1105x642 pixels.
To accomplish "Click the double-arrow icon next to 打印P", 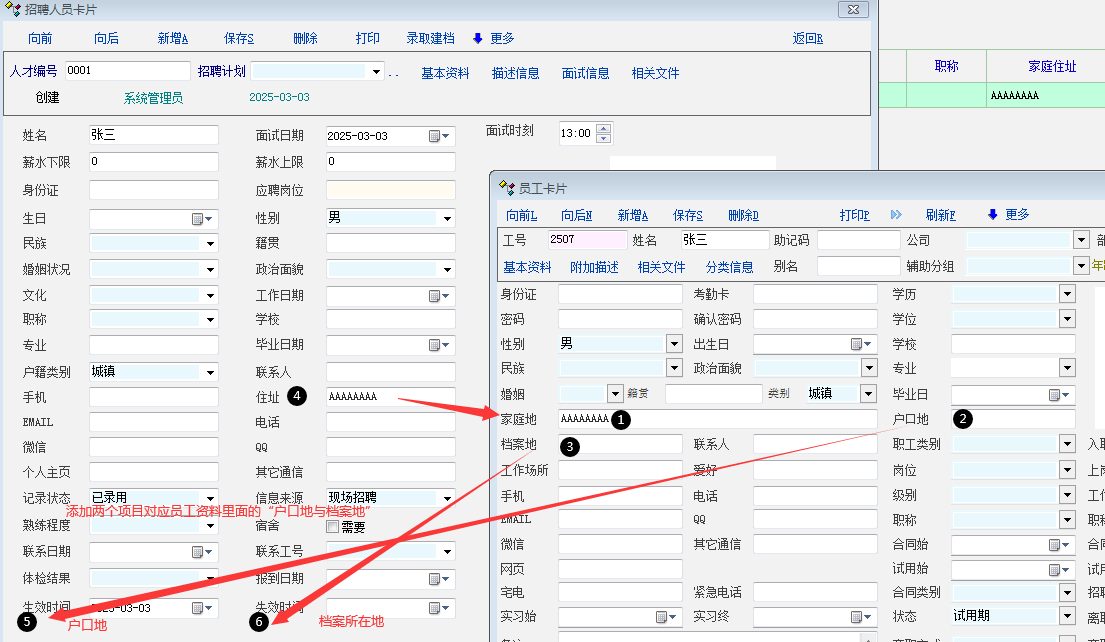I will (x=896, y=215).
